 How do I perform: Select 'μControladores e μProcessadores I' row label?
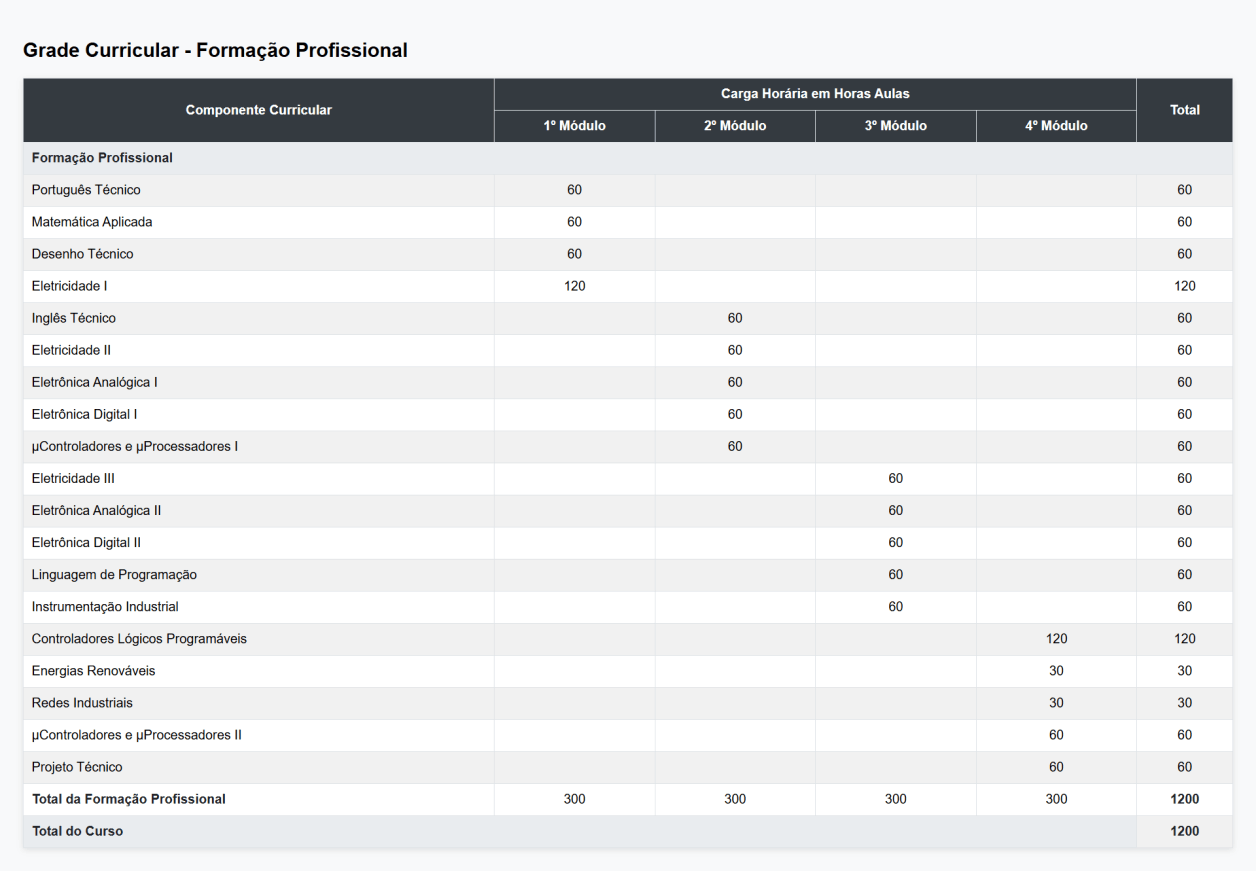click(135, 446)
